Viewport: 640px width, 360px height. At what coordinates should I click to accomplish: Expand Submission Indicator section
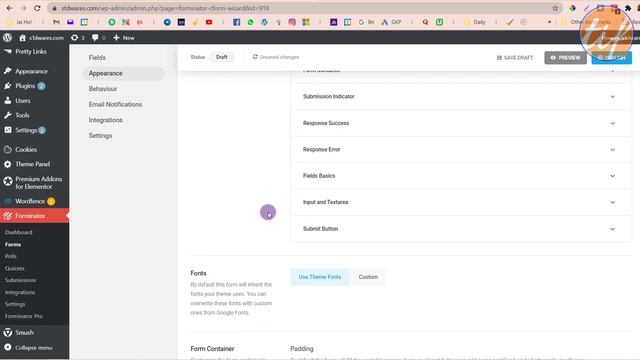point(461,97)
